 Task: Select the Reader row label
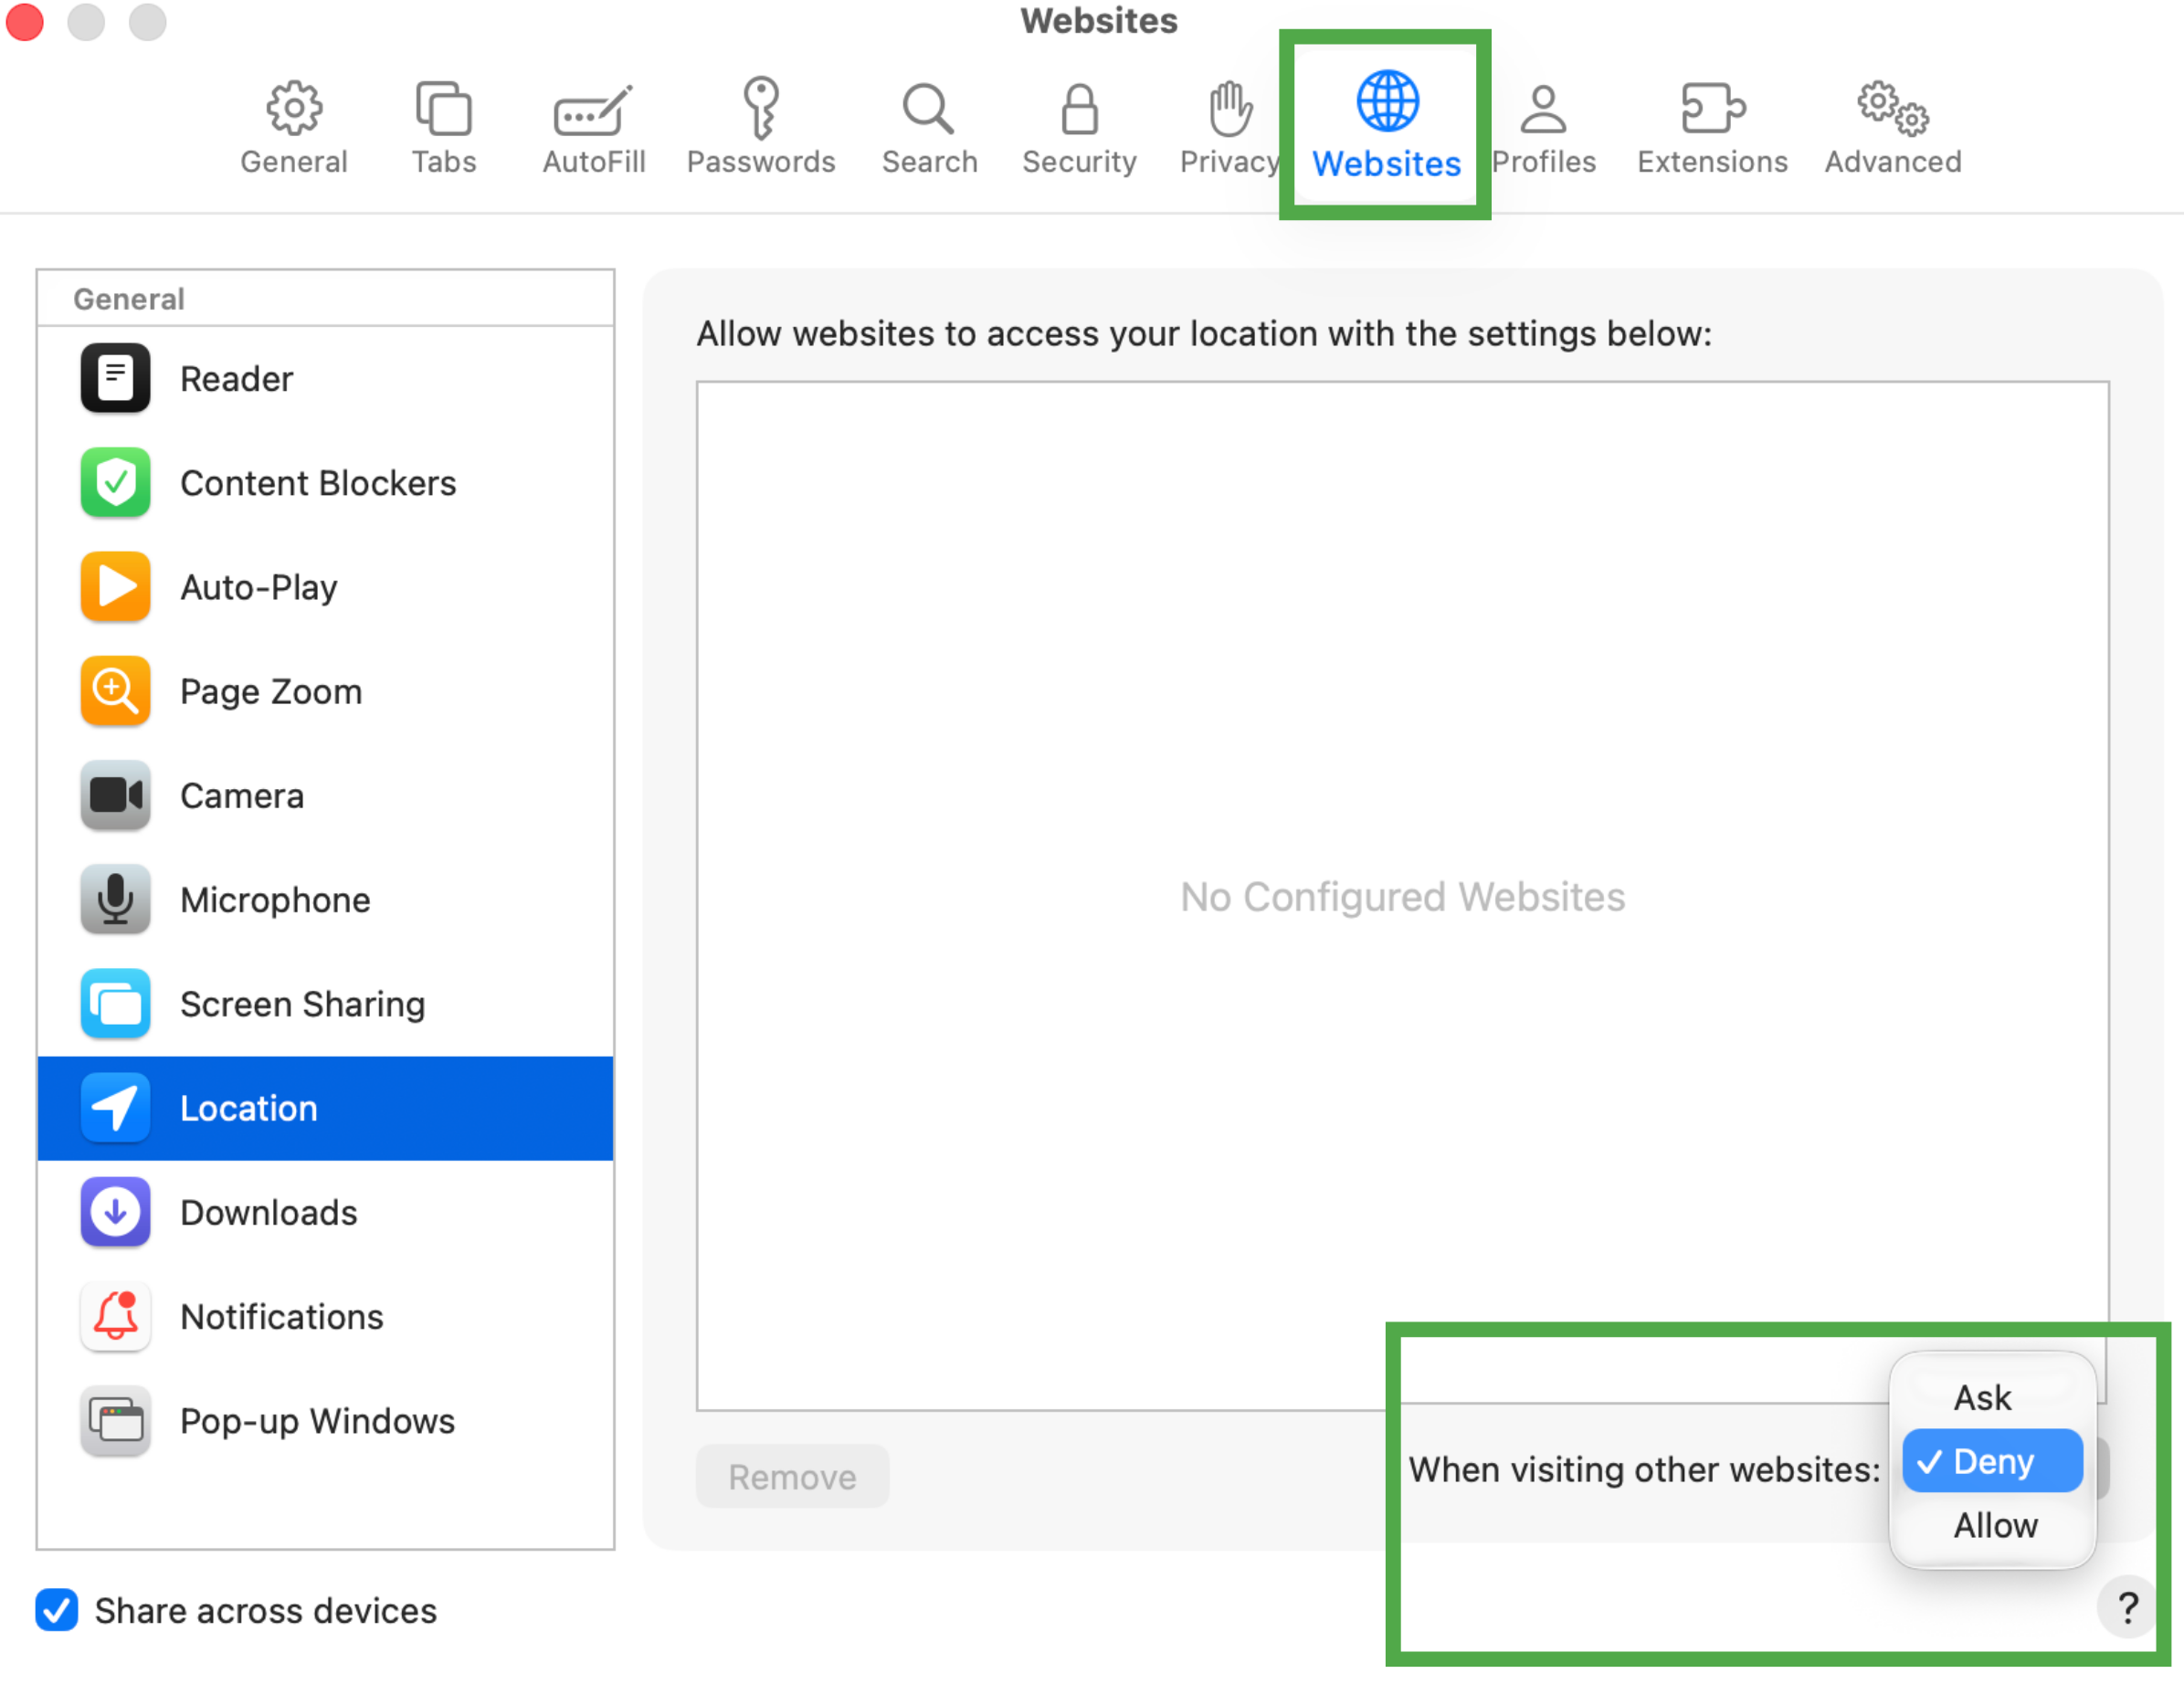tap(236, 379)
